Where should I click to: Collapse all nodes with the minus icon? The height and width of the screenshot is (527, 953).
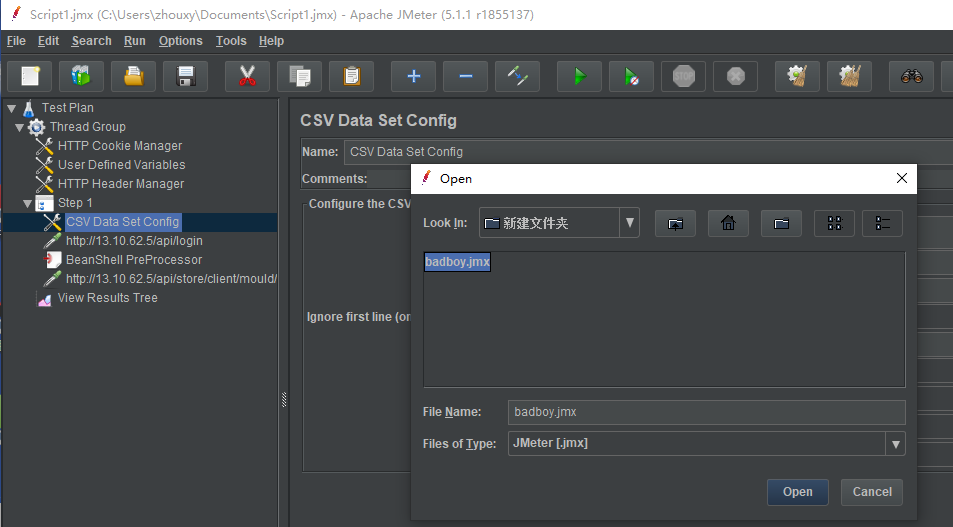[466, 77]
